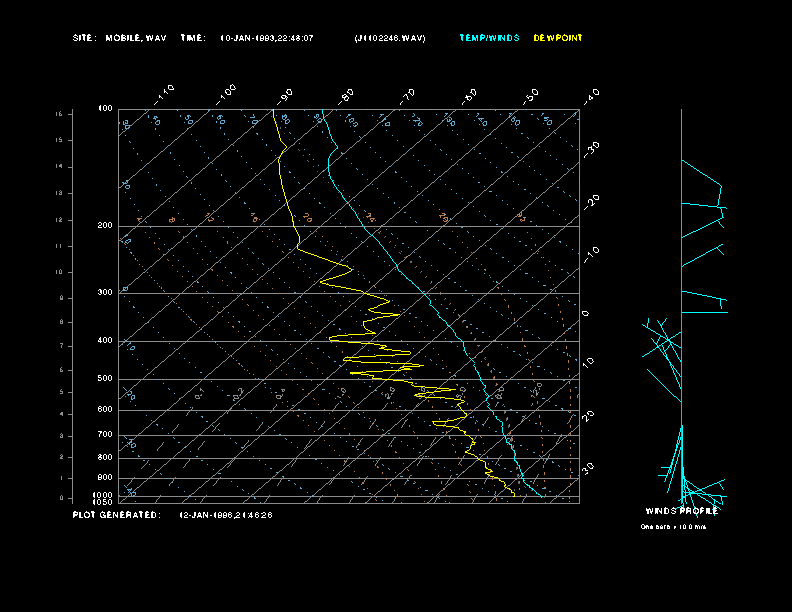Click the '800' pressure axis label
Viewport: 792px width, 612px height.
click(105, 457)
